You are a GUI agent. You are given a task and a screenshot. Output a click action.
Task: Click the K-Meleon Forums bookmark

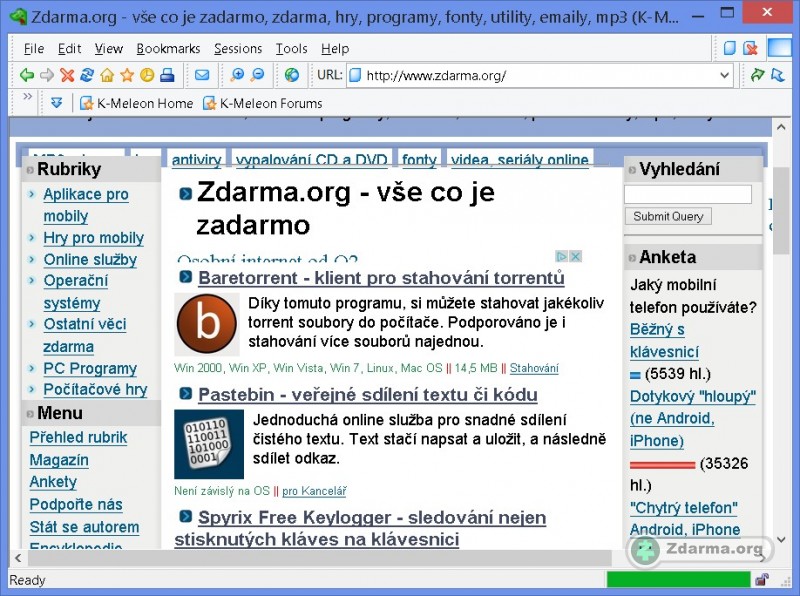[x=263, y=103]
